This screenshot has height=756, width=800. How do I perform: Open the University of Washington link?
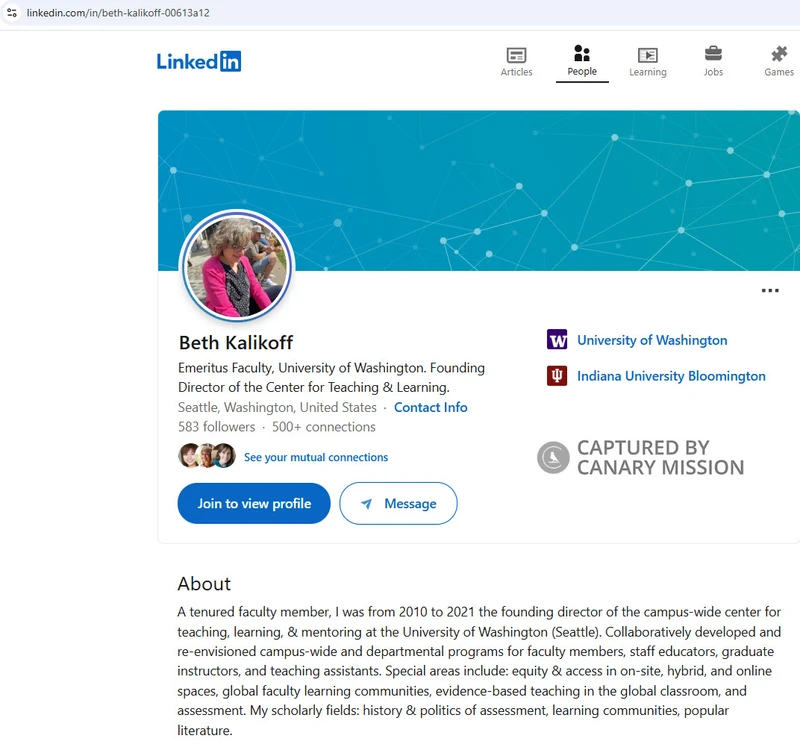coord(652,340)
